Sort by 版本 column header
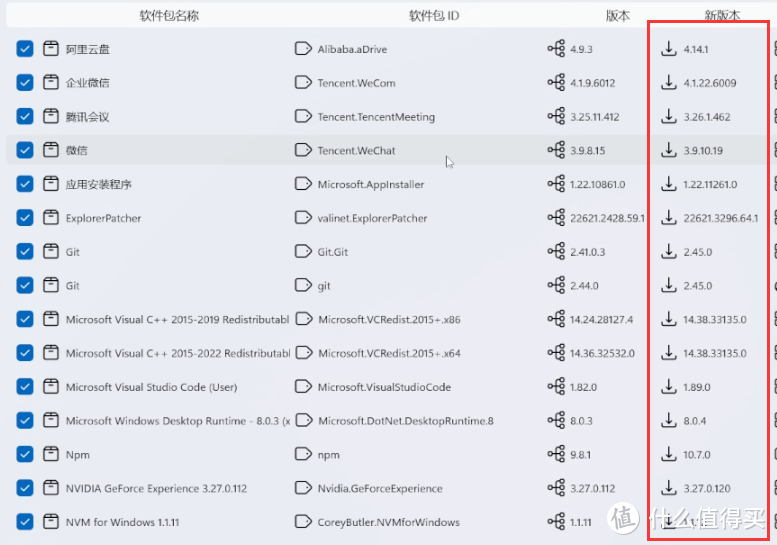The height and width of the screenshot is (545, 777). pyautogui.click(x=617, y=16)
